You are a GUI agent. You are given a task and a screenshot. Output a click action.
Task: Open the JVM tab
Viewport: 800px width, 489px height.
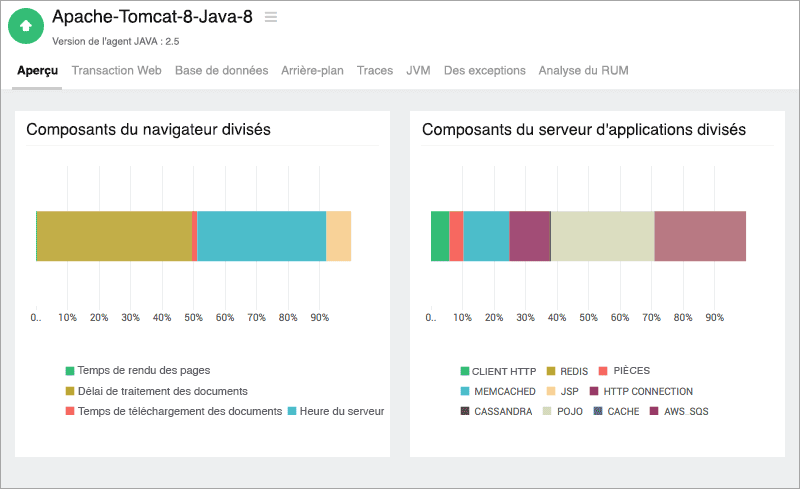tap(418, 71)
